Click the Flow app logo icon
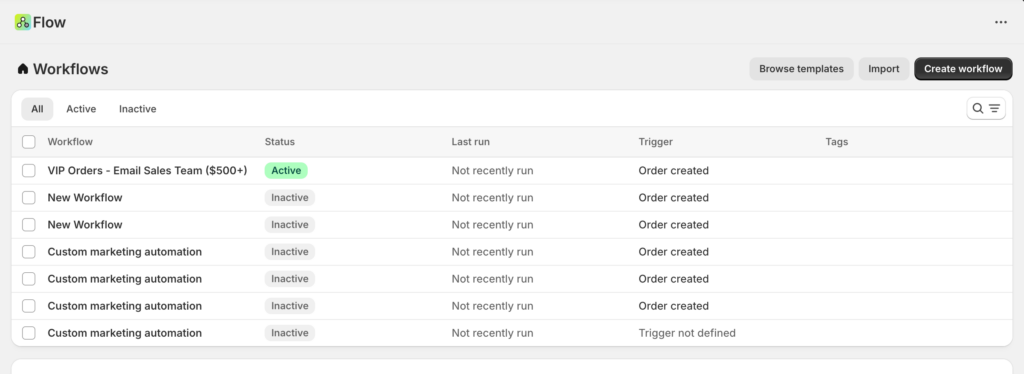Image resolution: width=1024 pixels, height=374 pixels. point(23,22)
